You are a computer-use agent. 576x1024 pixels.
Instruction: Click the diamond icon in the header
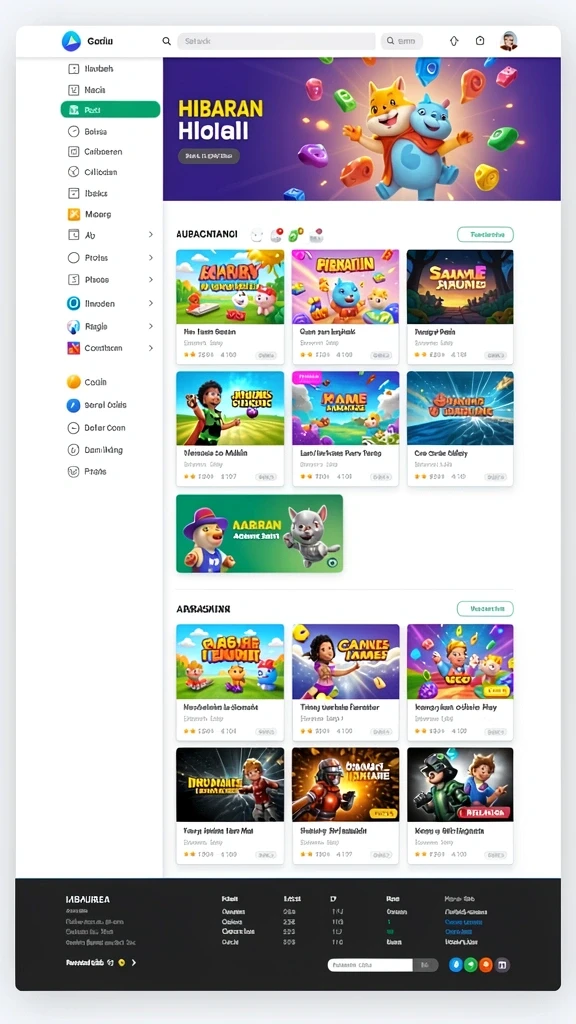(x=454, y=40)
